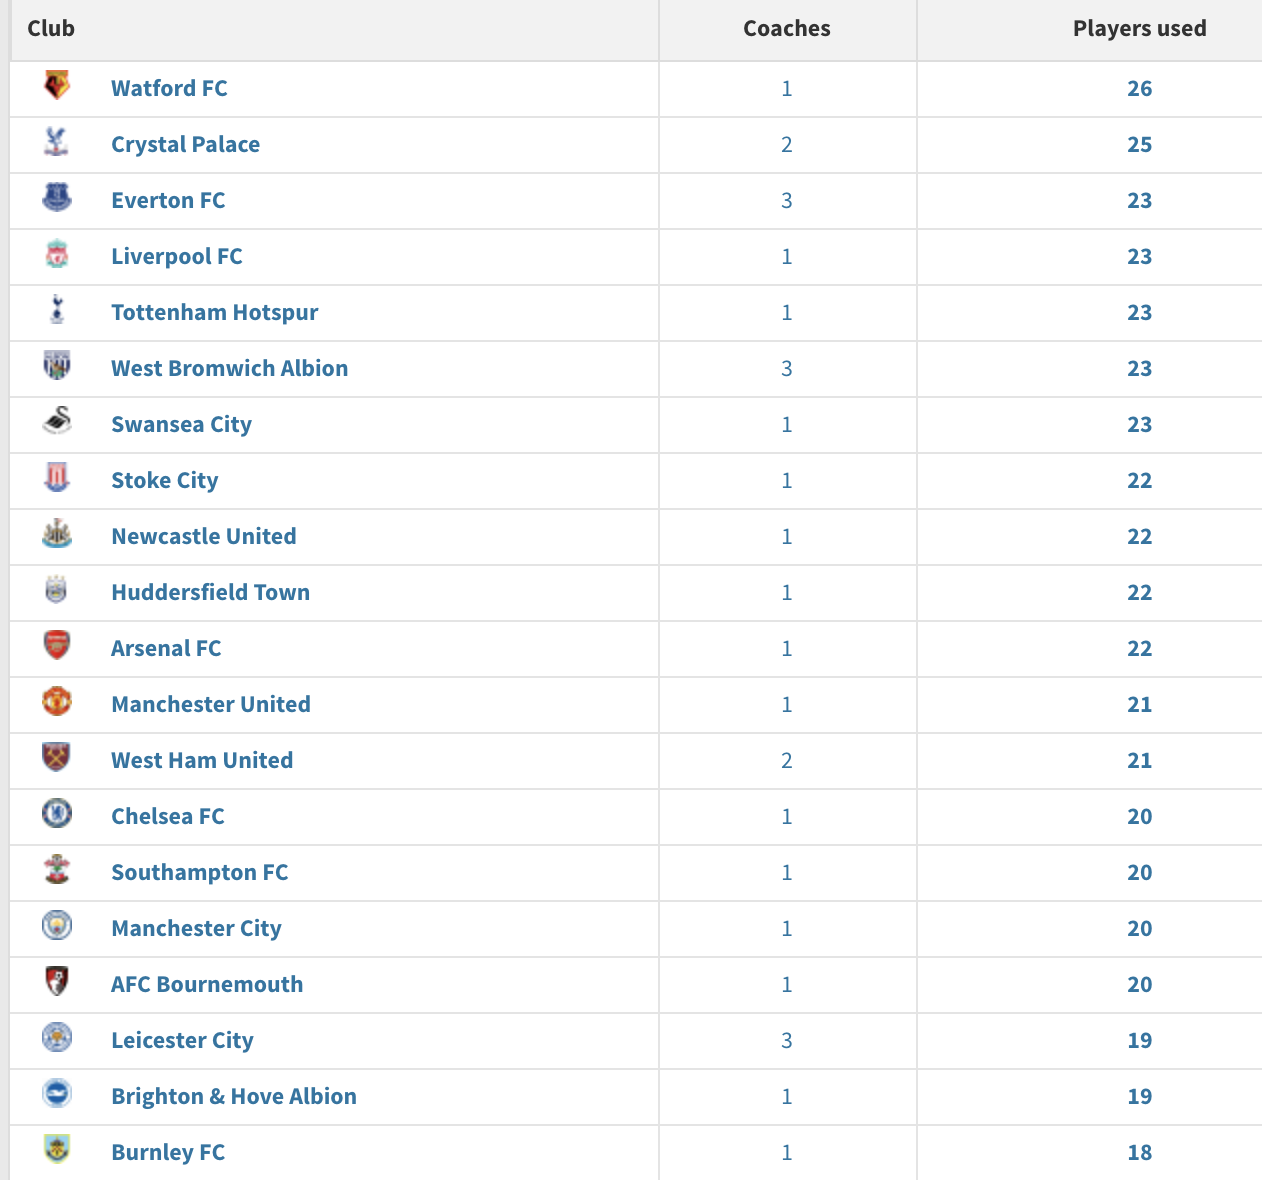Select the Tottenham Hotspur cockerel crest
The image size is (1262, 1180).
57,310
